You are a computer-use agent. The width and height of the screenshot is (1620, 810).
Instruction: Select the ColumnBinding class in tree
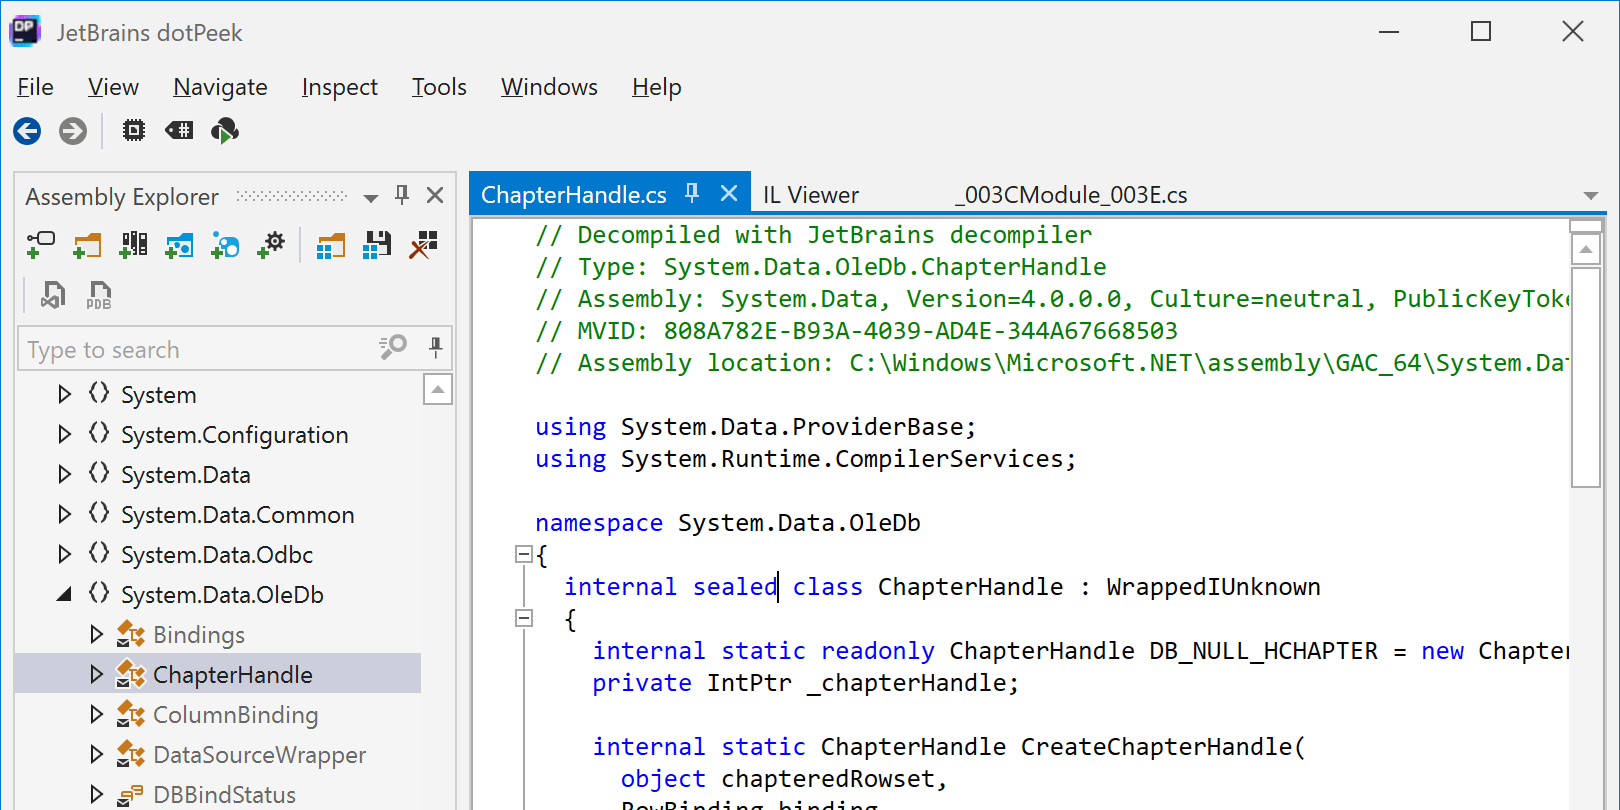point(235,715)
